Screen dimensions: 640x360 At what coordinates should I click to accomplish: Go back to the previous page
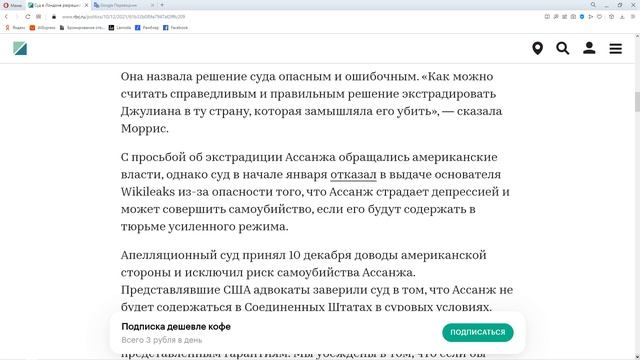point(6,17)
